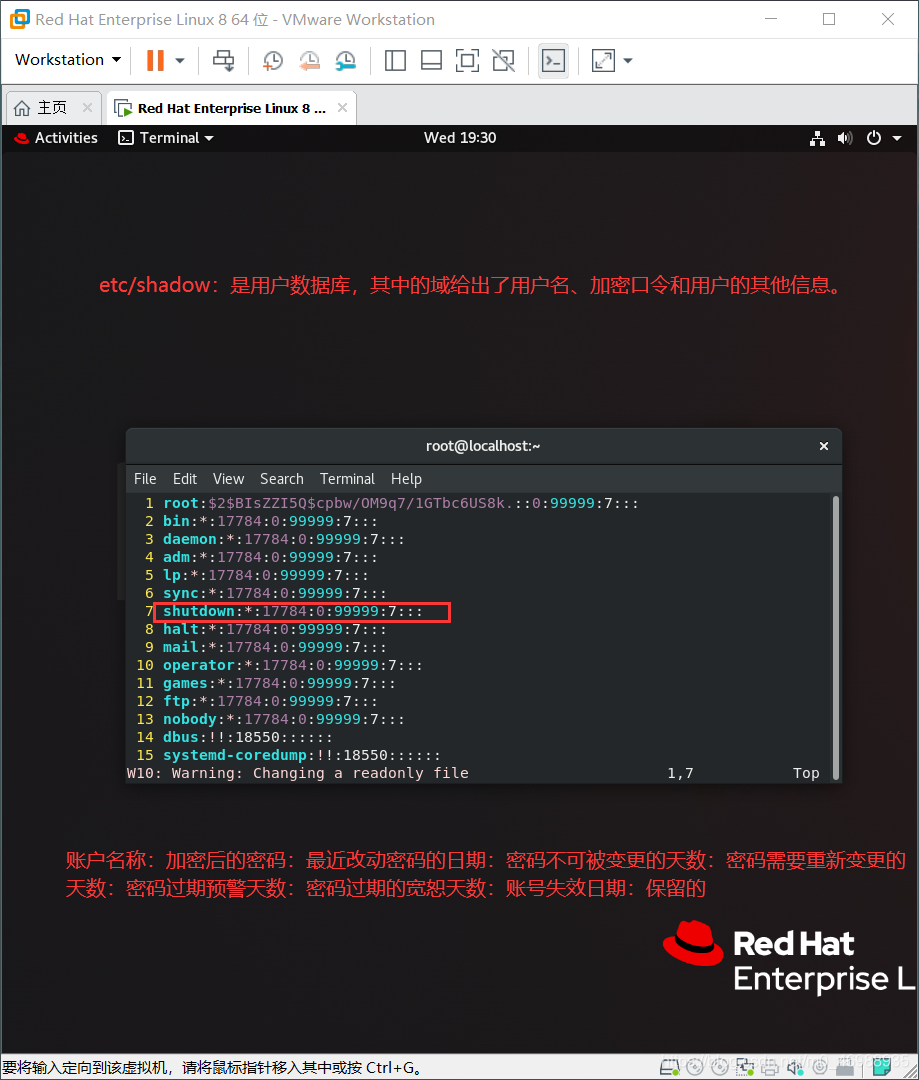Image resolution: width=919 pixels, height=1080 pixels.
Task: Take a snapshot of this virtual machine
Action: tap(273, 61)
